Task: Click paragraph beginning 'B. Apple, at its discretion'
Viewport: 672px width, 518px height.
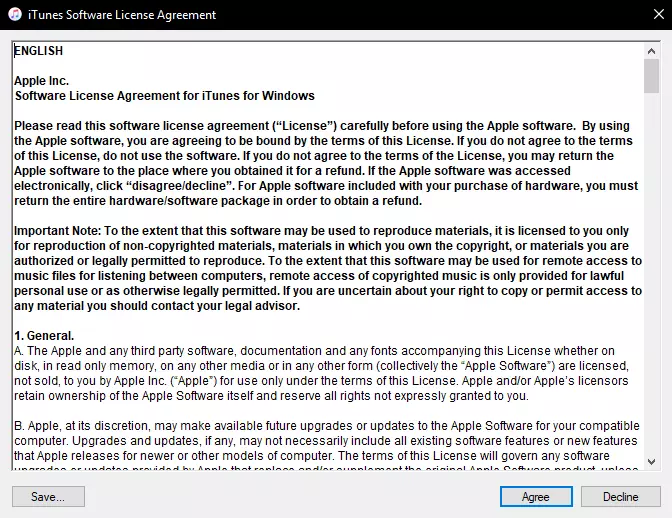Action: tap(327, 447)
